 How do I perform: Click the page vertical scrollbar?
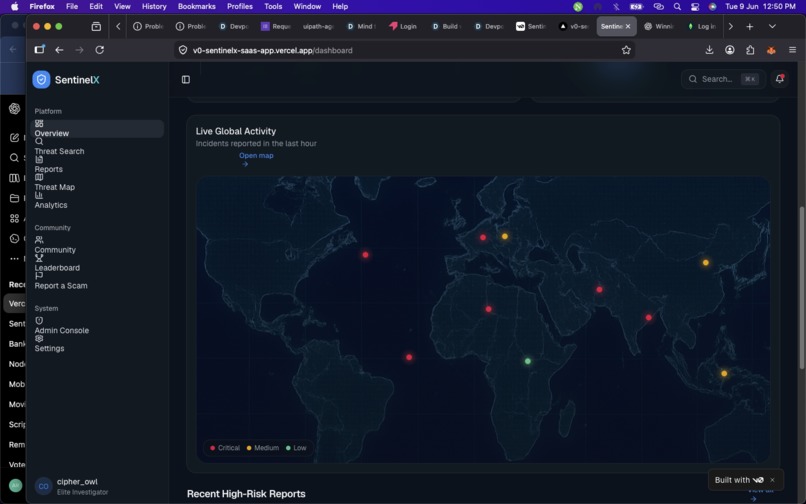pos(802,288)
